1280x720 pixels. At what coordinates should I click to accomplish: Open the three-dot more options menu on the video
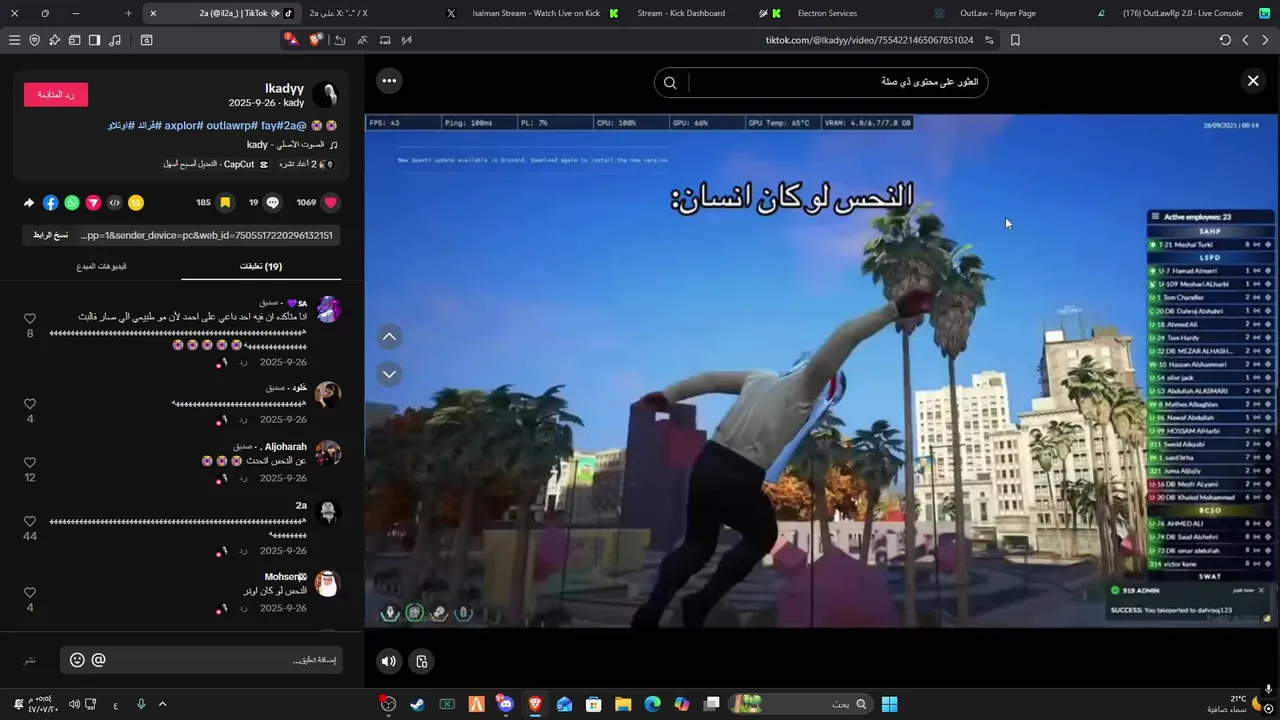389,81
